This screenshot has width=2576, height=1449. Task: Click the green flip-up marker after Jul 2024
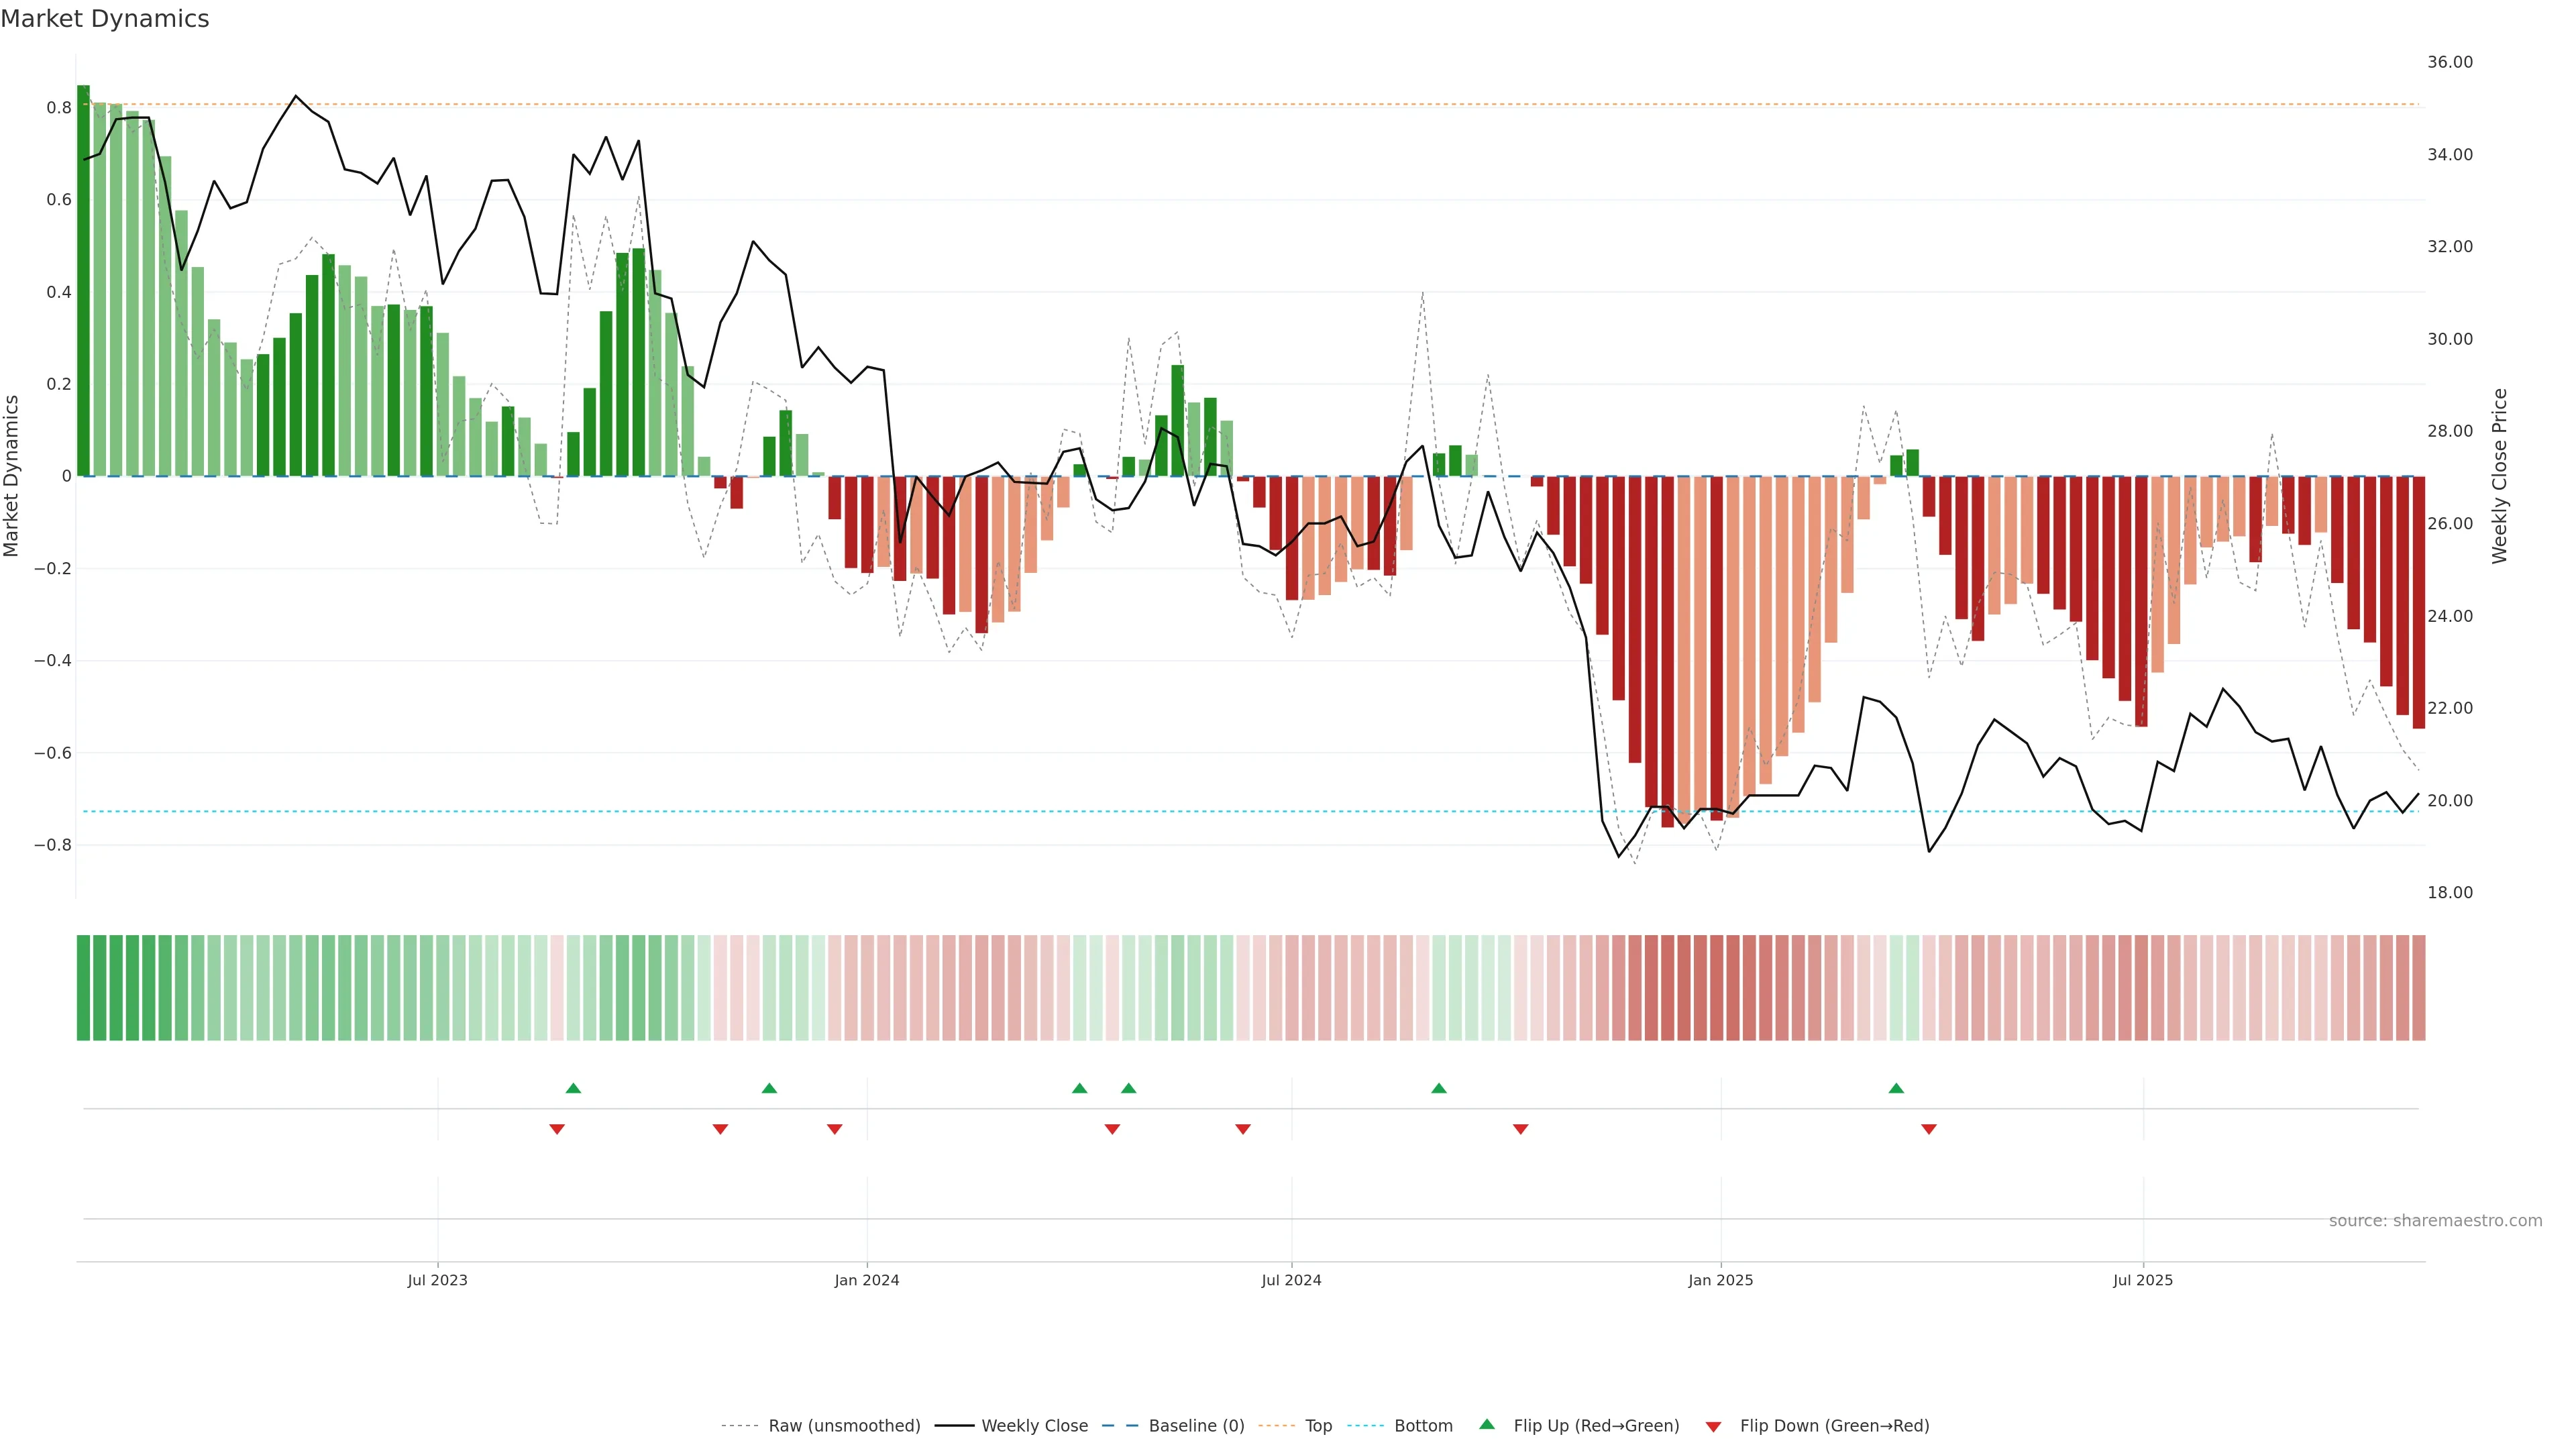pos(1439,1088)
